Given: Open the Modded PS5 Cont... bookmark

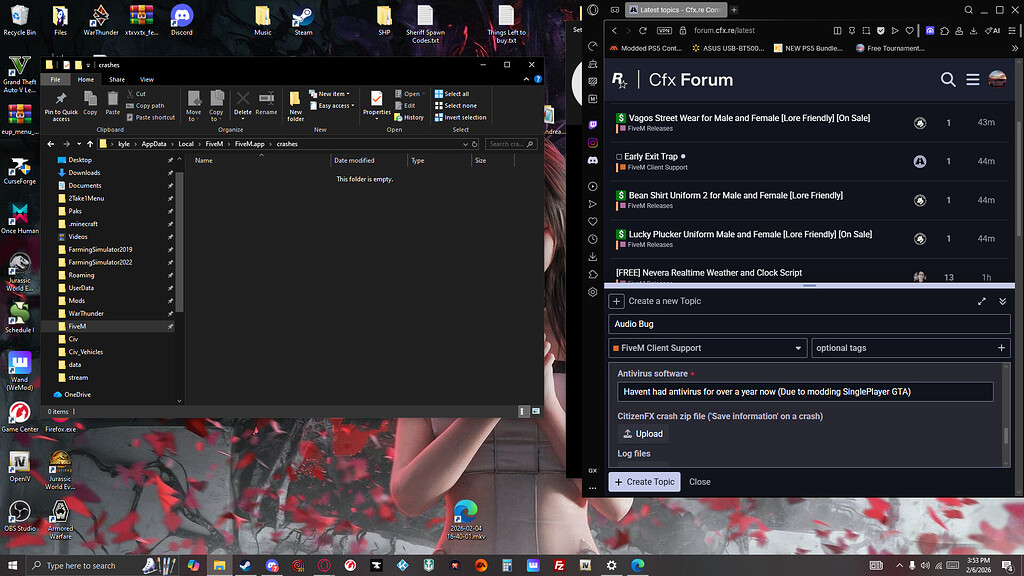Looking at the screenshot, I should click(645, 48).
